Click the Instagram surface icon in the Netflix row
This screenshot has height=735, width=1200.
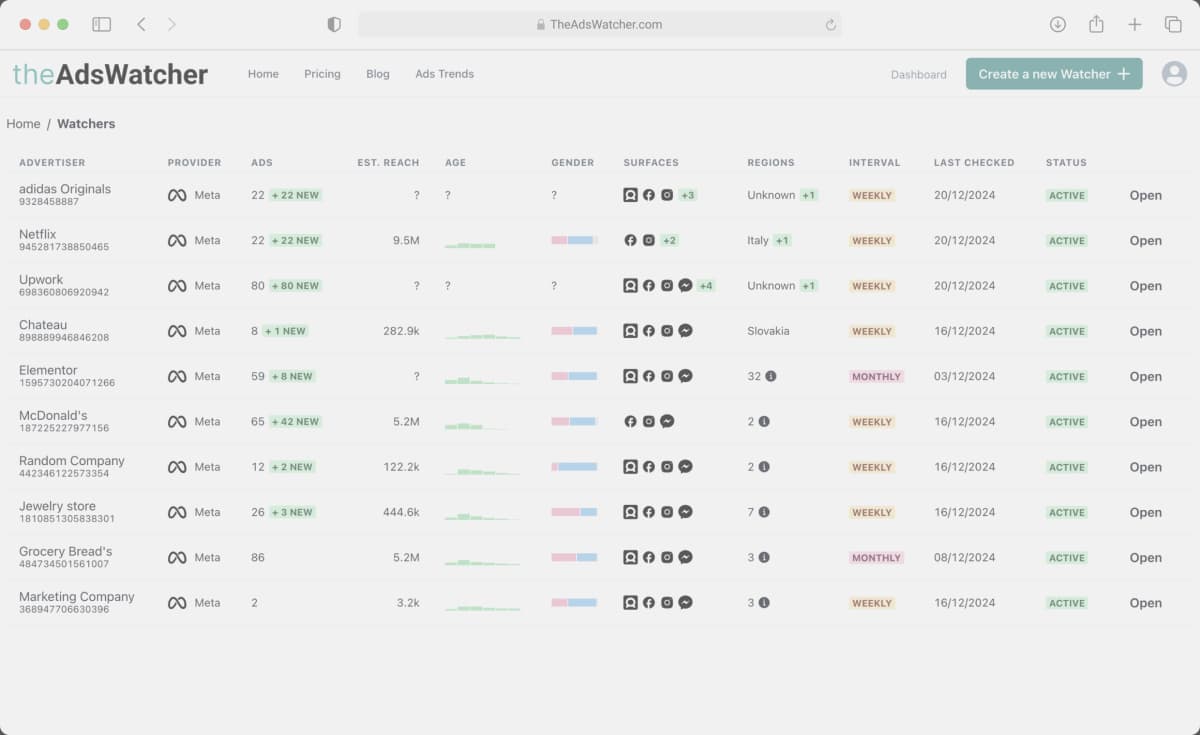pos(649,240)
